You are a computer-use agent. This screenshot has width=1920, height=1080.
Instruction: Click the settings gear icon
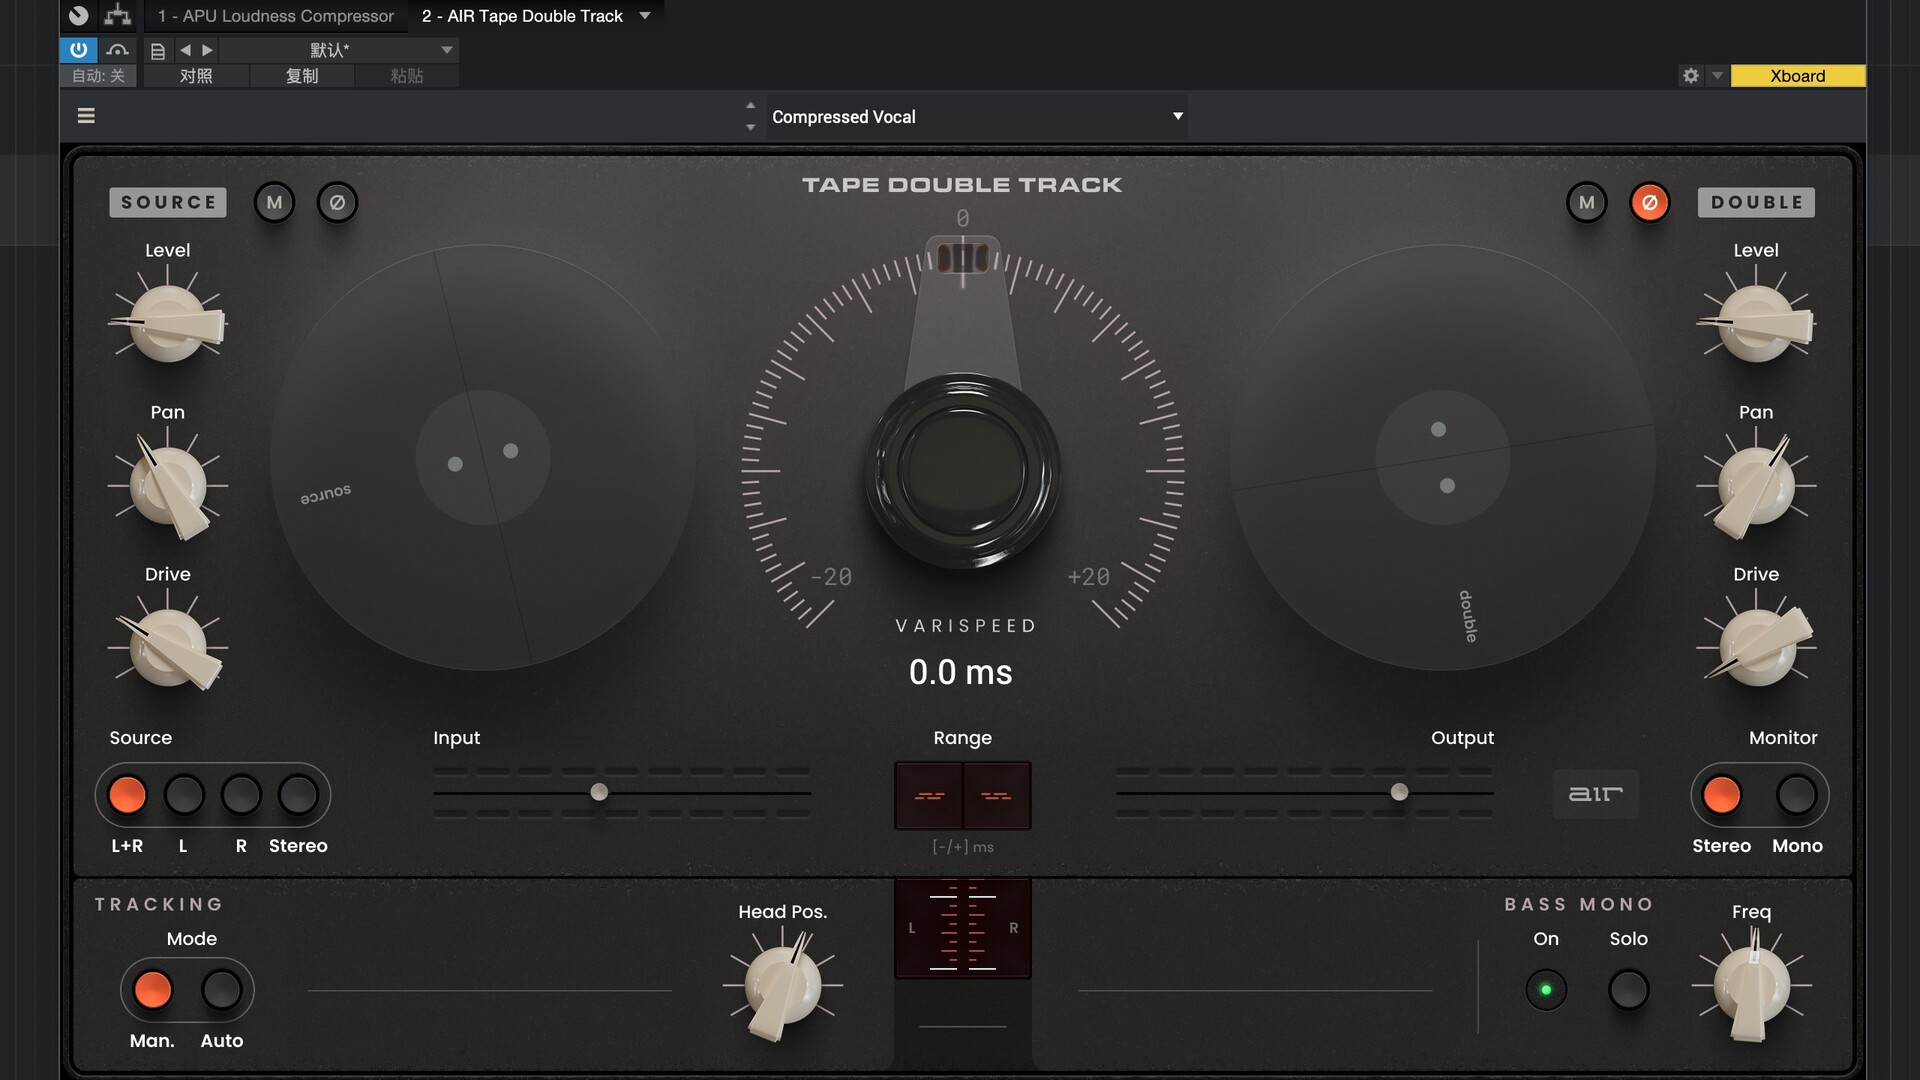1690,76
